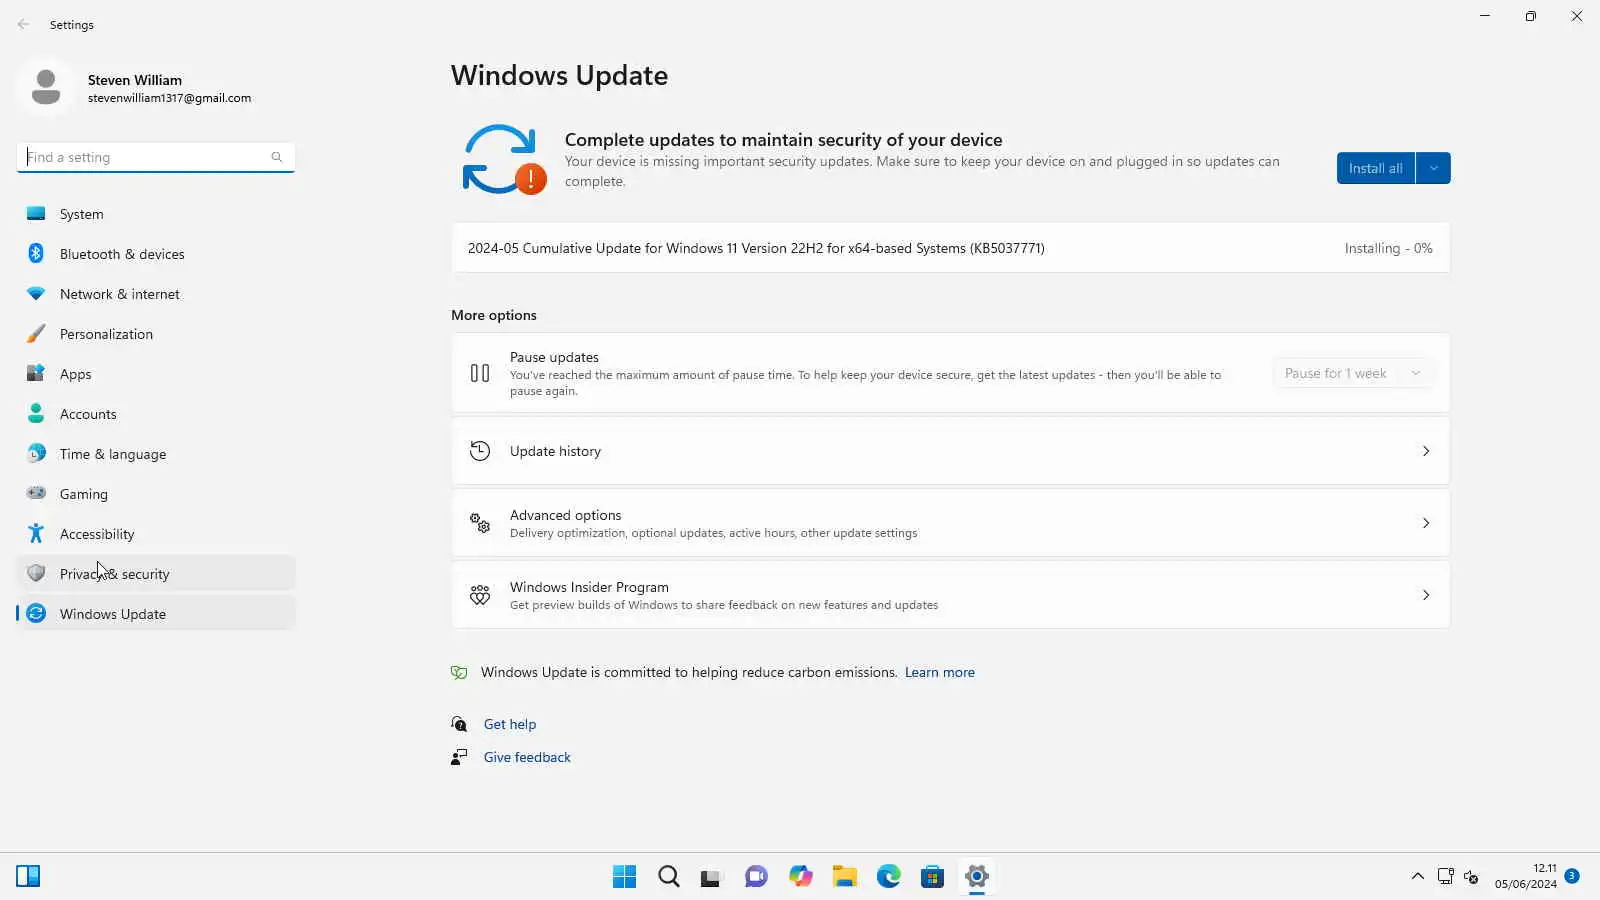Click the email stevenwilliam1317@gmail.com
The width and height of the screenshot is (1600, 900).
[x=169, y=98]
